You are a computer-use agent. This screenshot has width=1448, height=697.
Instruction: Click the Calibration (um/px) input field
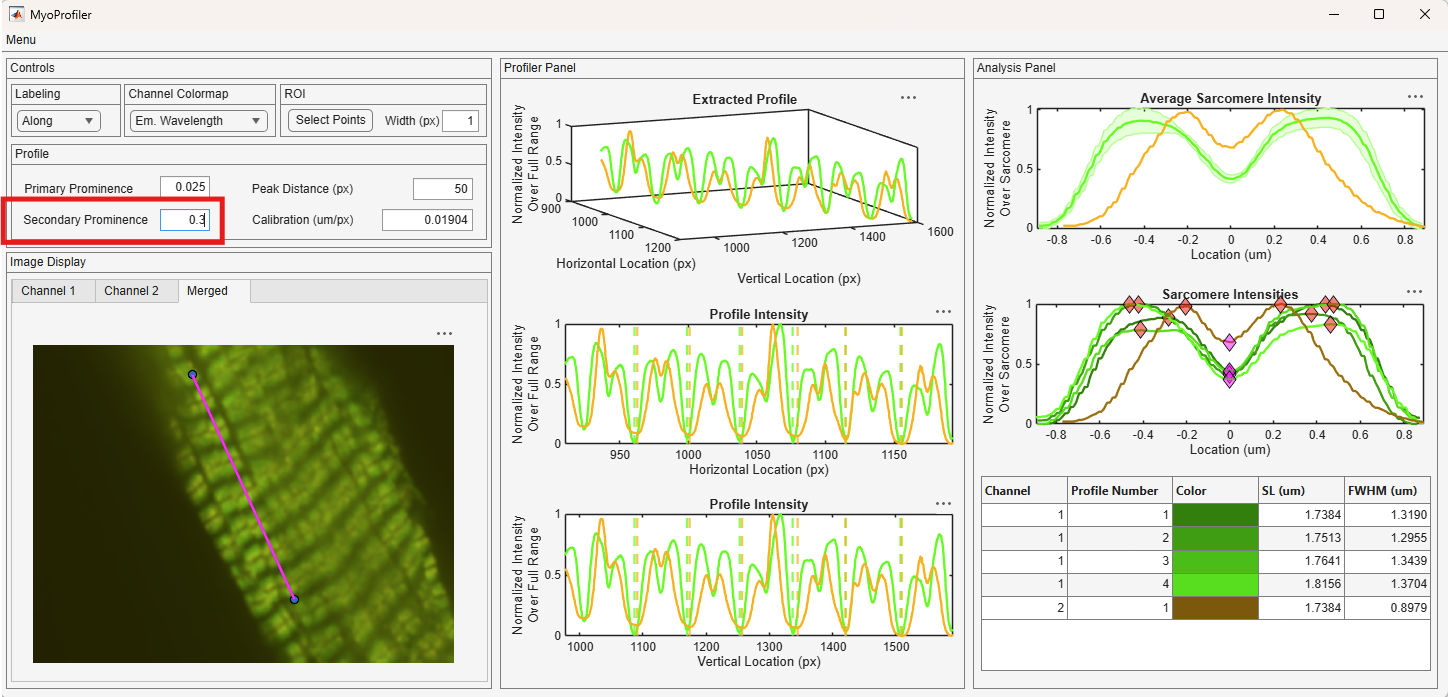pos(428,220)
